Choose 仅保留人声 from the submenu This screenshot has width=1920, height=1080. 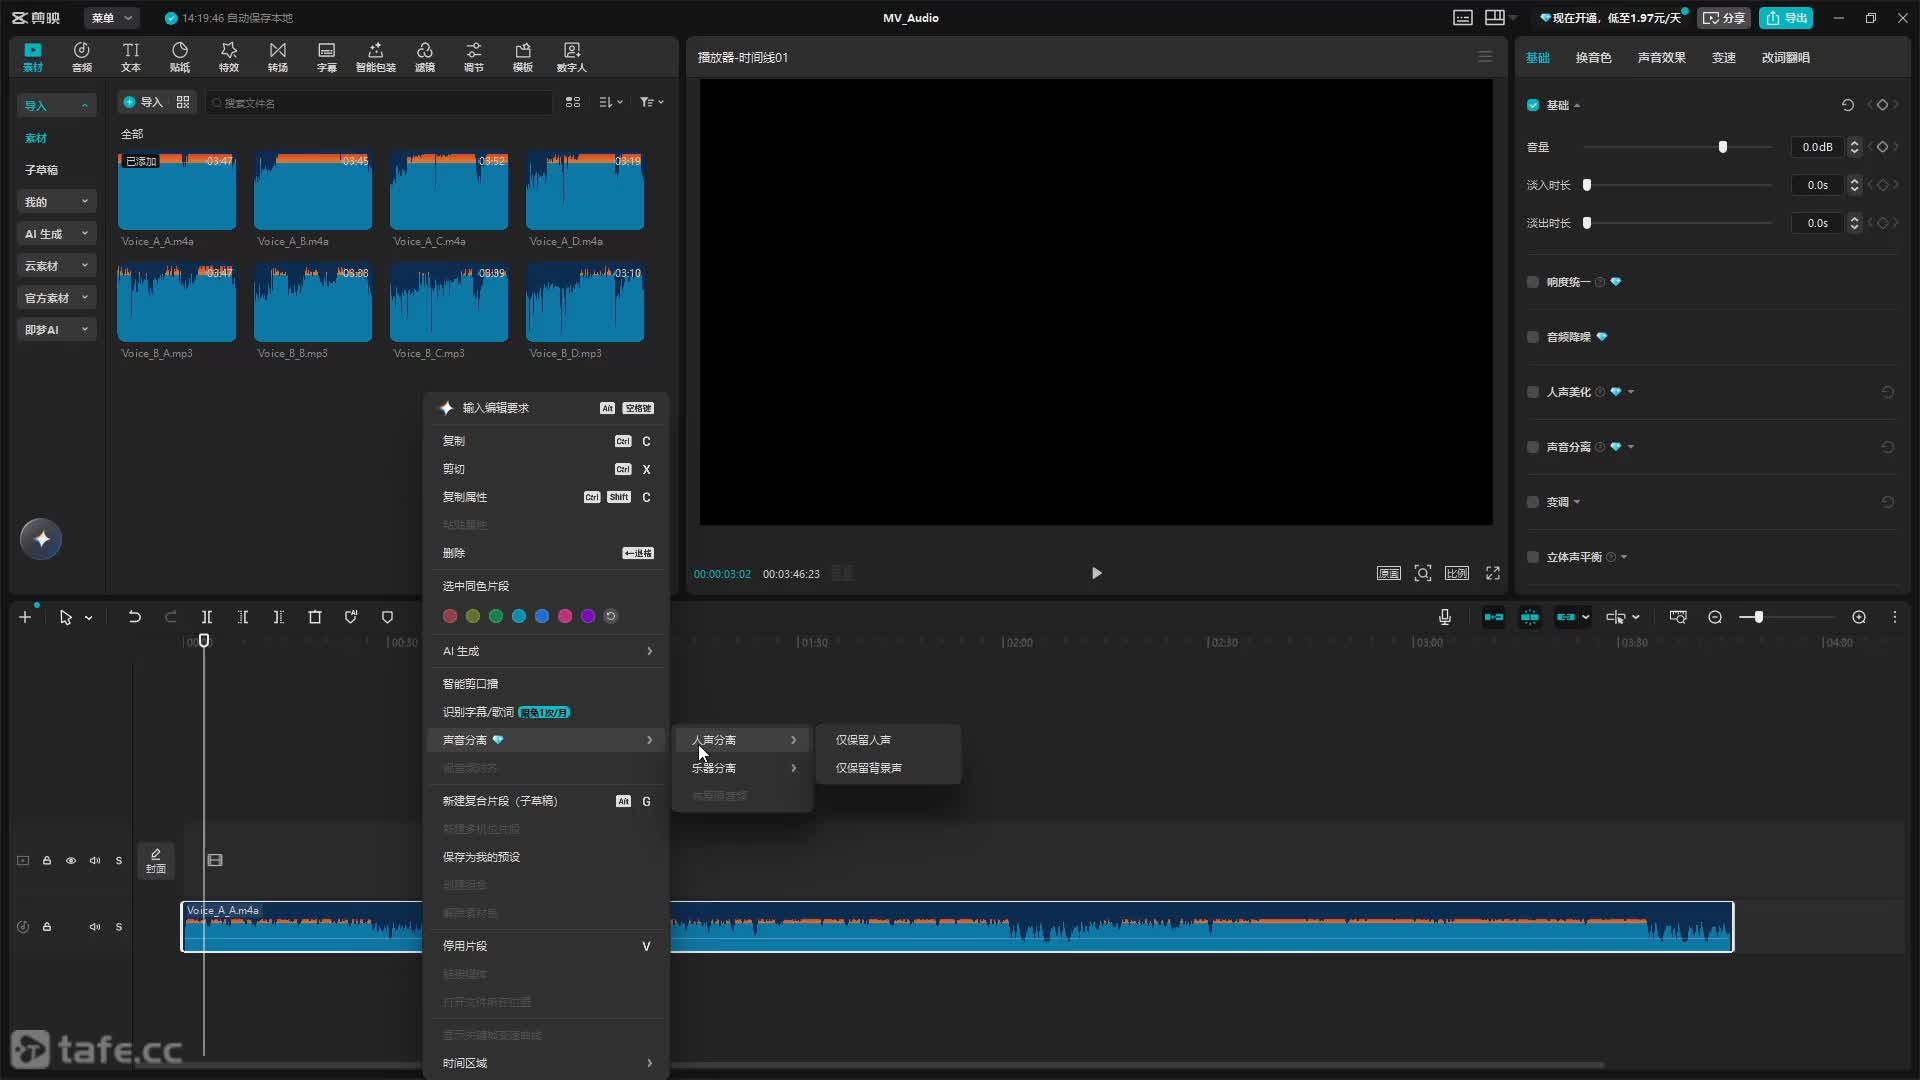[x=889, y=740]
